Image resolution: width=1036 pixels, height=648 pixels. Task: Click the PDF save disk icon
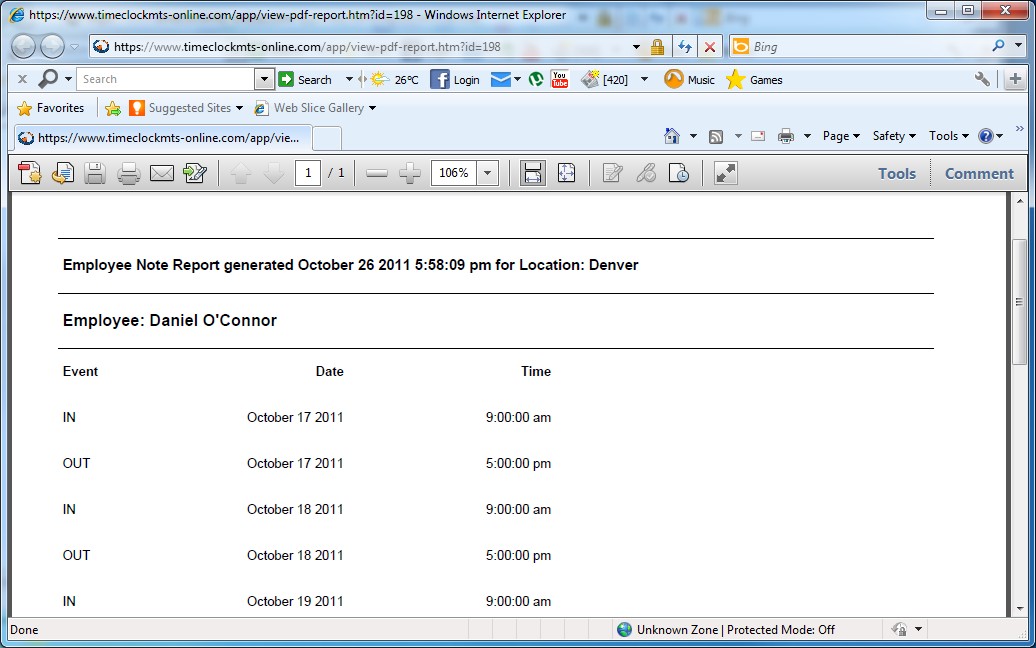click(x=95, y=174)
